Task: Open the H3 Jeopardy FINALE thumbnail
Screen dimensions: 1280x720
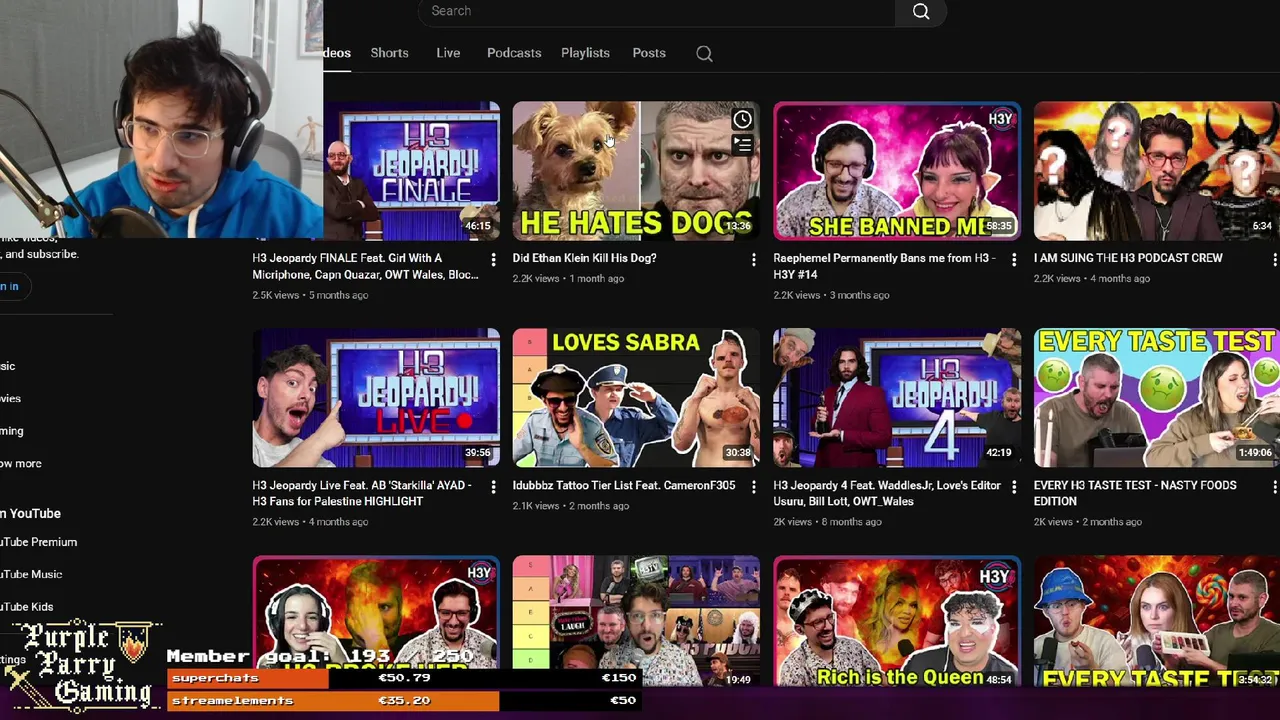Action: pos(411,171)
